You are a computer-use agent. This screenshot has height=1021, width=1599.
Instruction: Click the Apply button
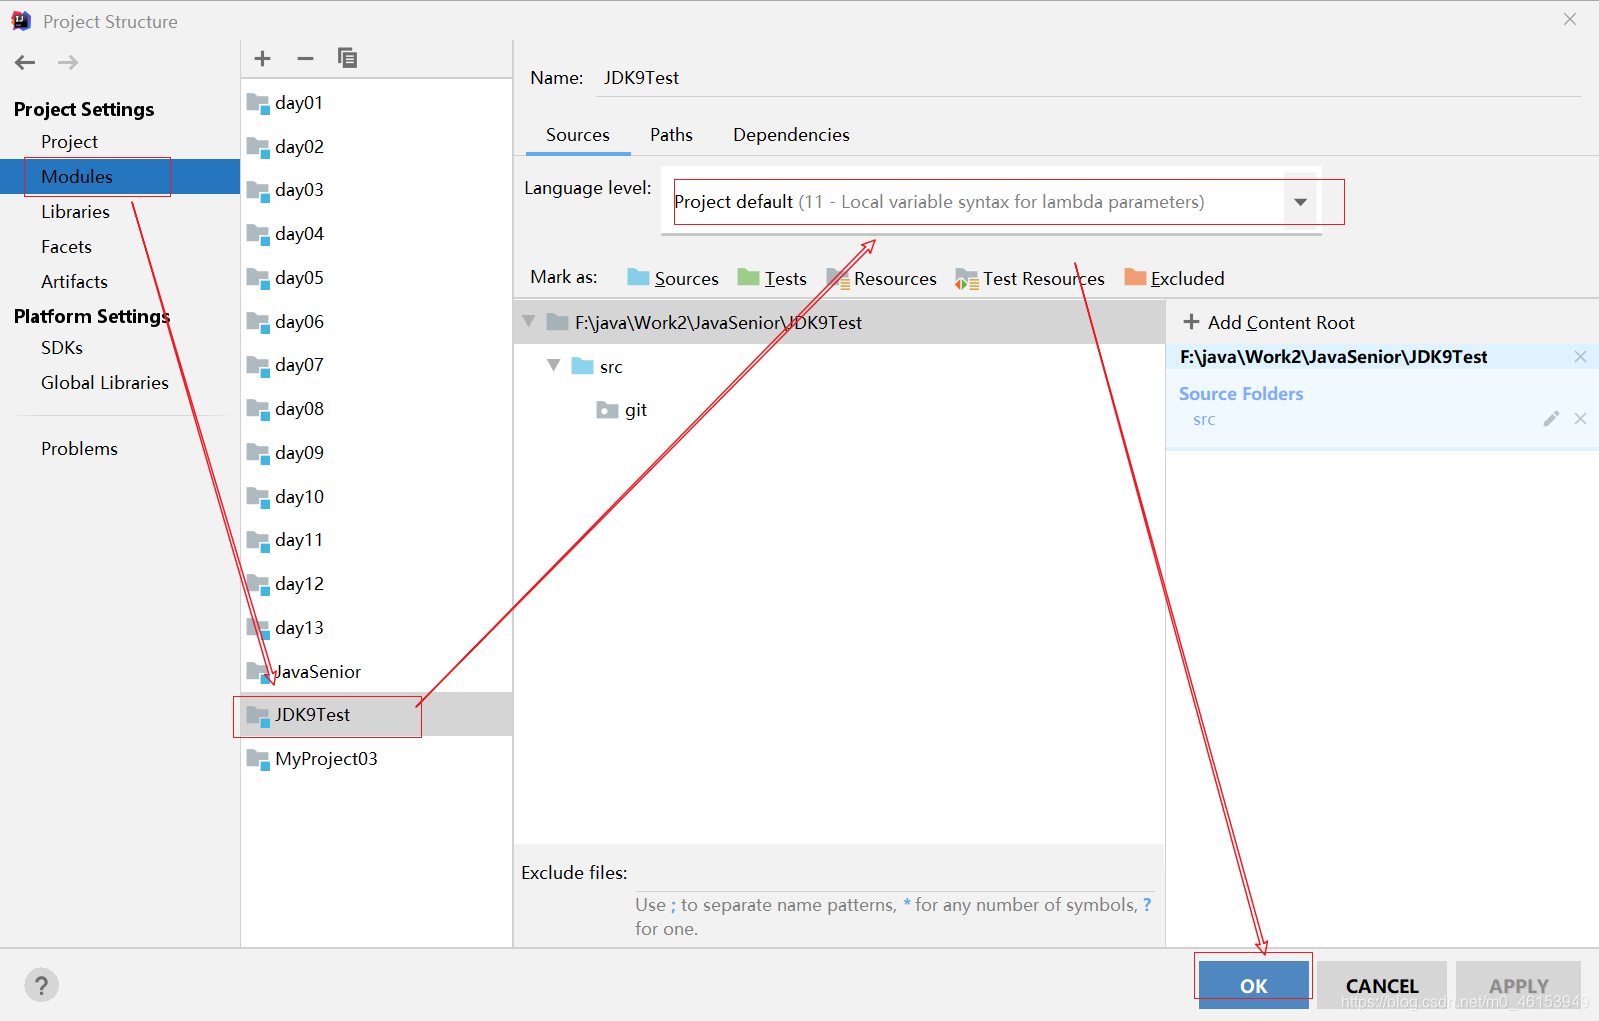[1518, 985]
